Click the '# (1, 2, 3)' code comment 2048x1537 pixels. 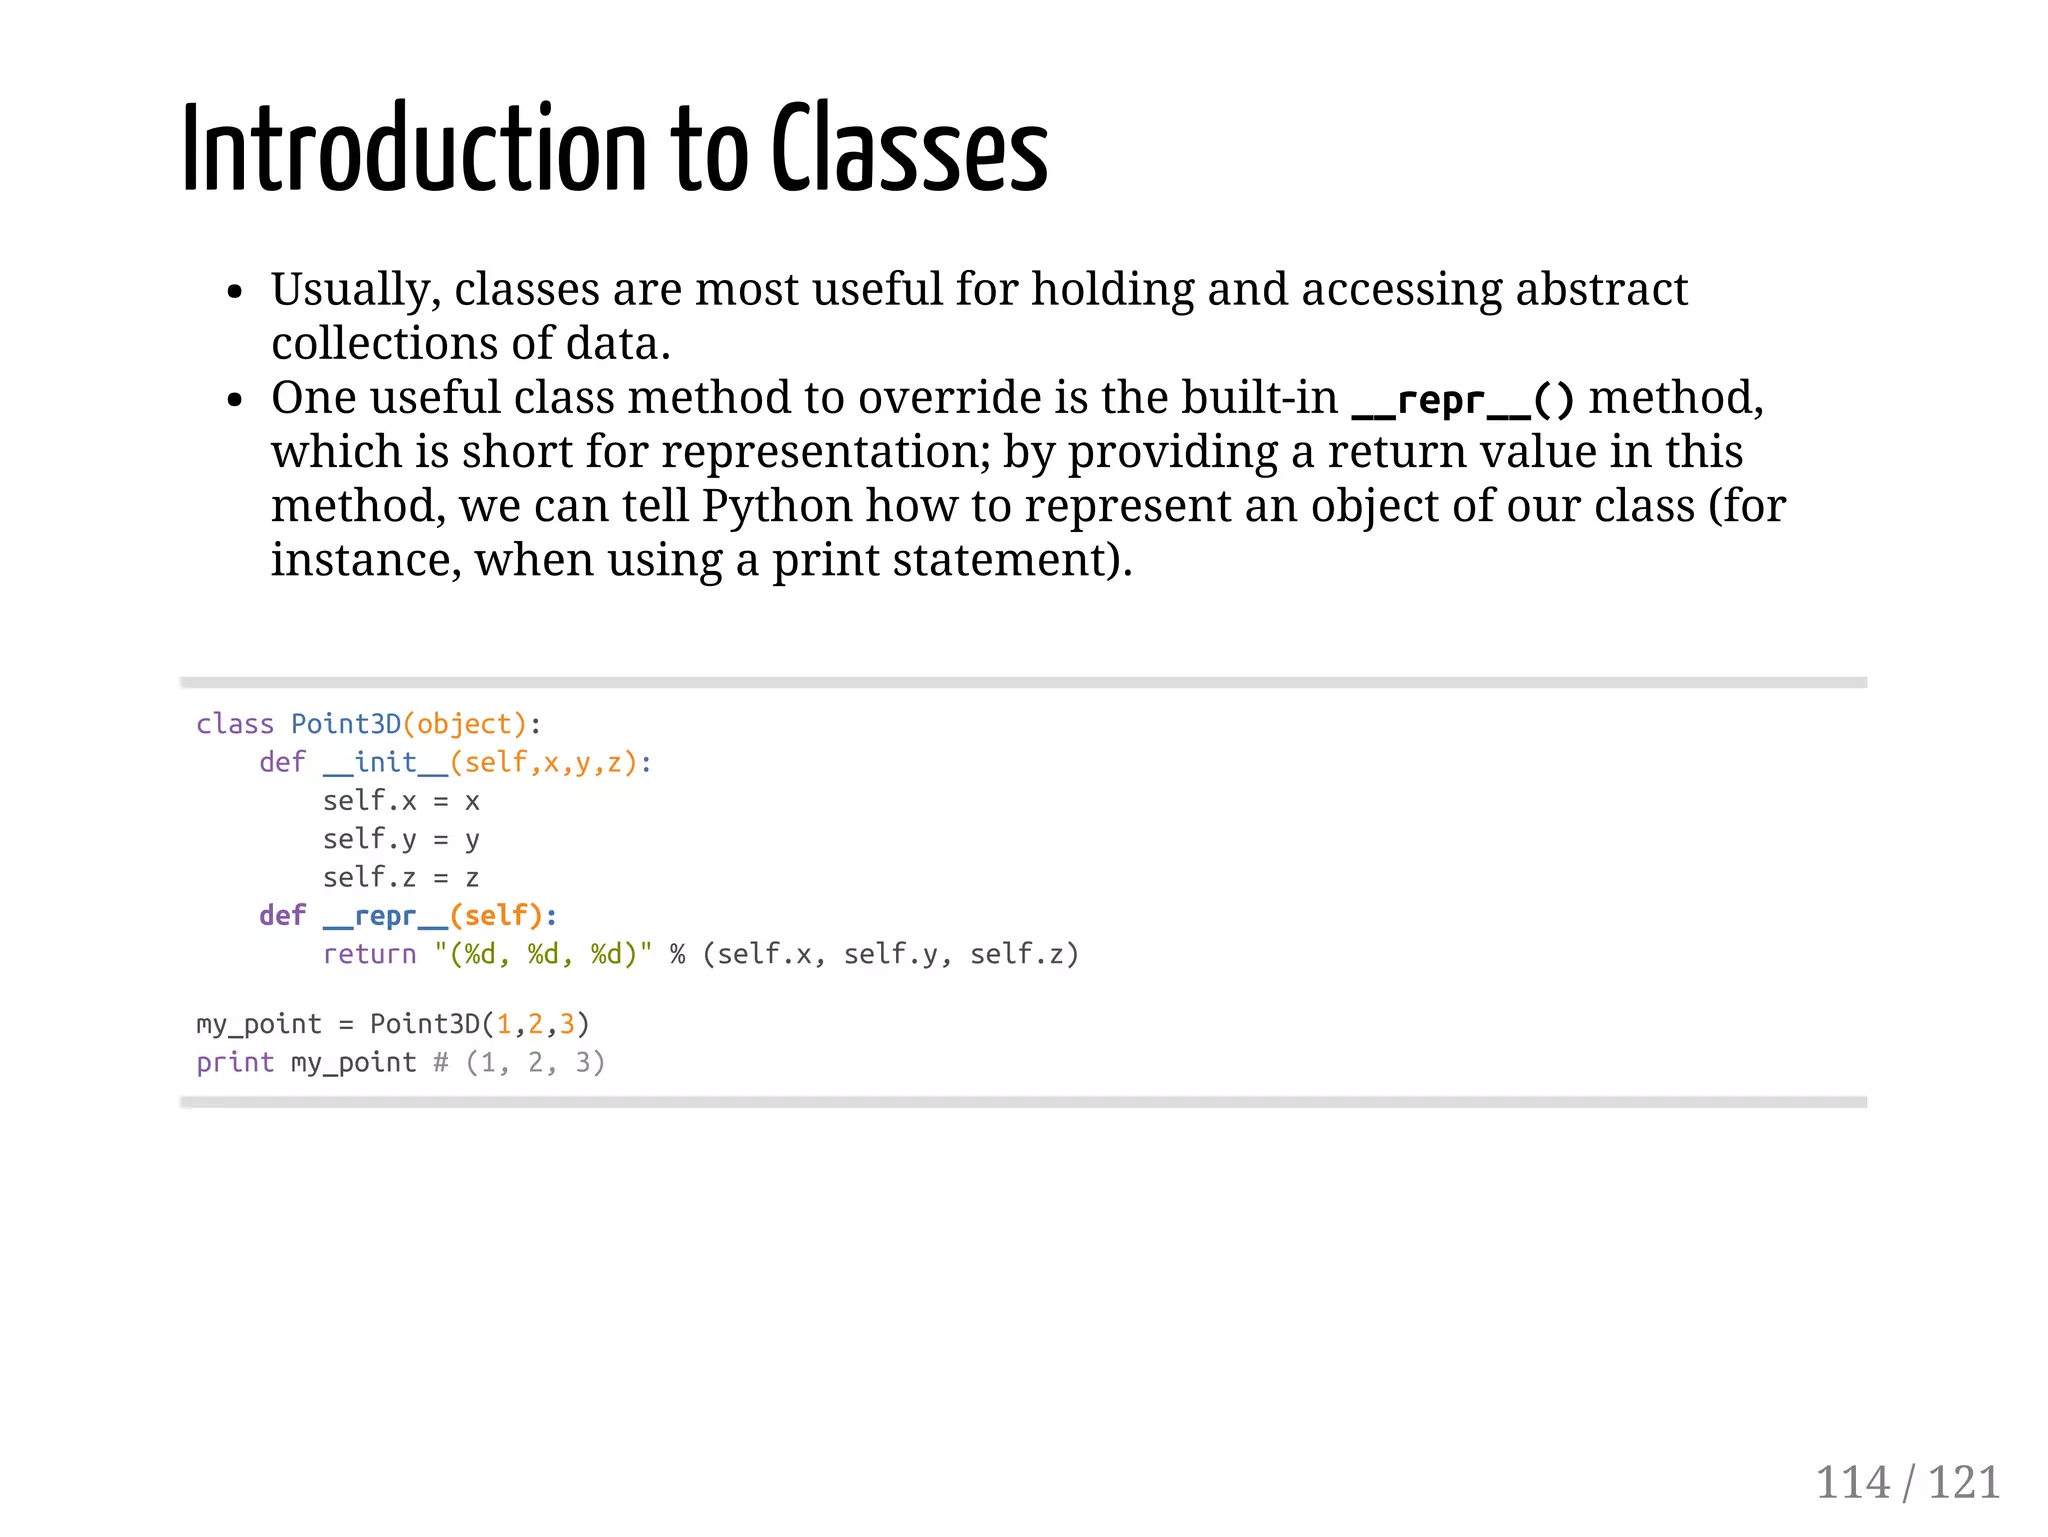pos(519,1062)
